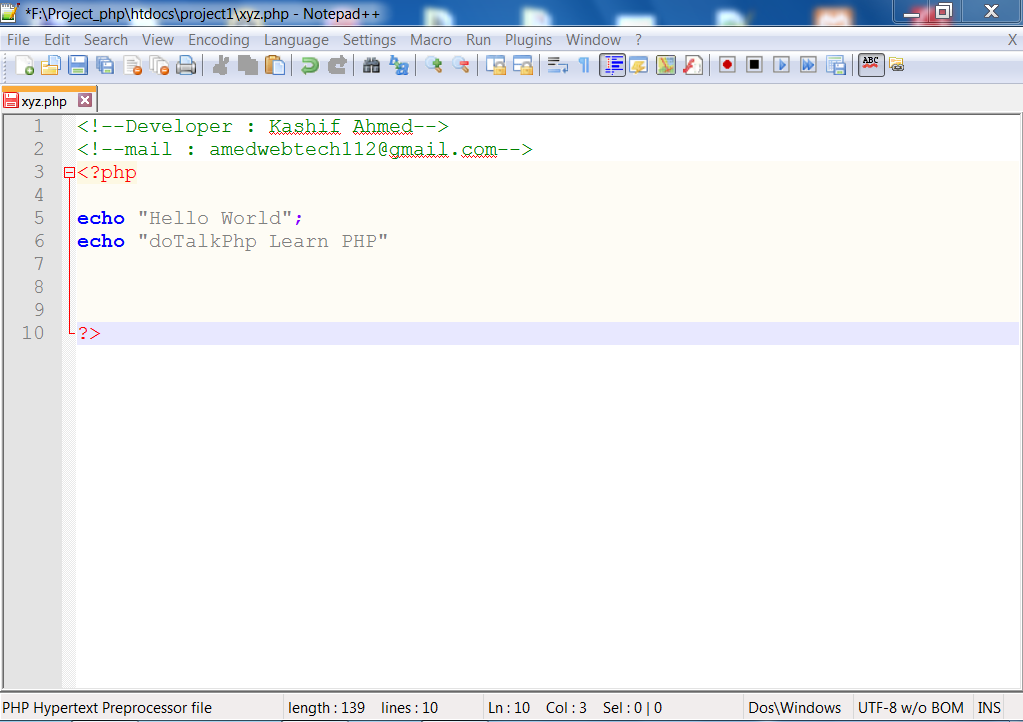Click the Print toolbar icon
Viewport: 1023px width, 722px height.
click(186, 64)
